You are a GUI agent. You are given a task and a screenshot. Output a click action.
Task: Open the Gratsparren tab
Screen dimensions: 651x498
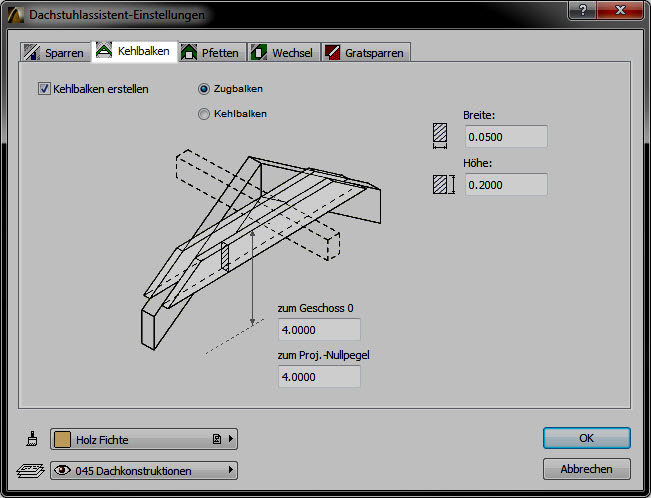click(x=366, y=52)
